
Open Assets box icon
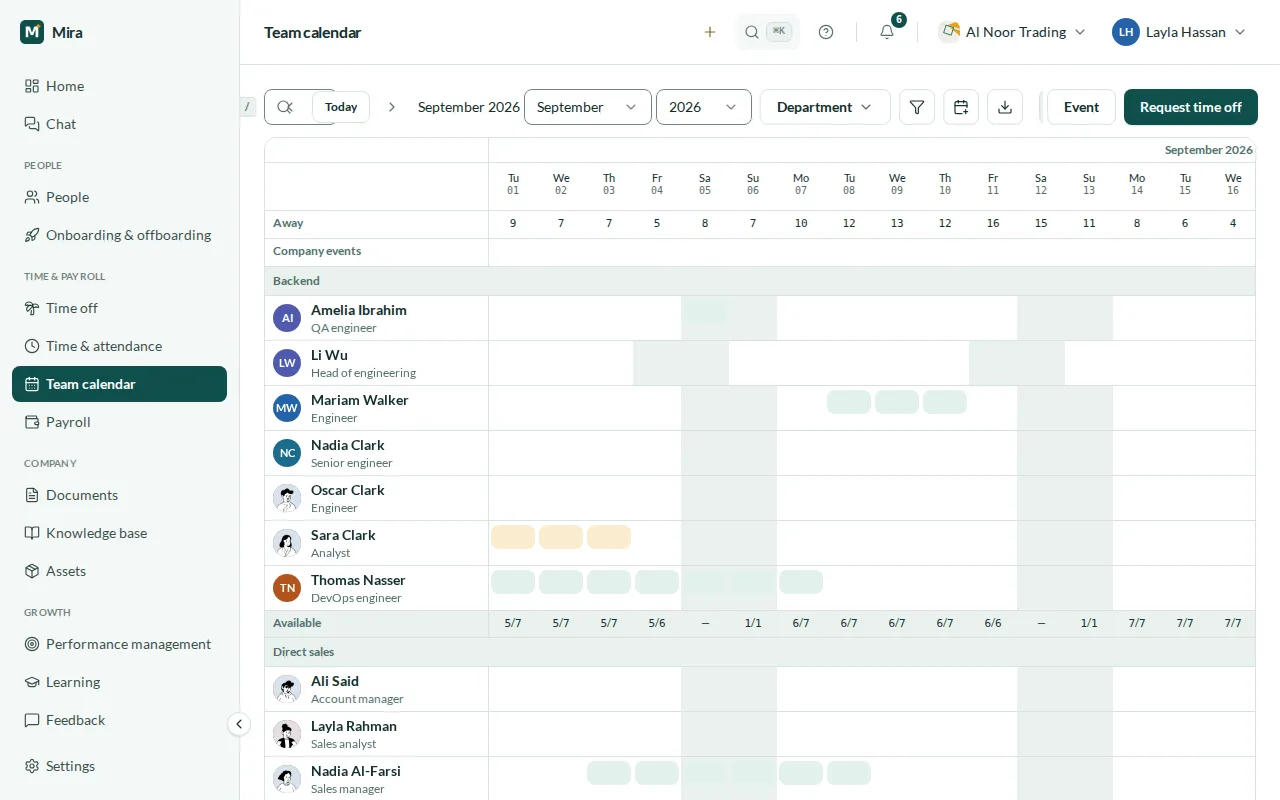pyautogui.click(x=32, y=571)
